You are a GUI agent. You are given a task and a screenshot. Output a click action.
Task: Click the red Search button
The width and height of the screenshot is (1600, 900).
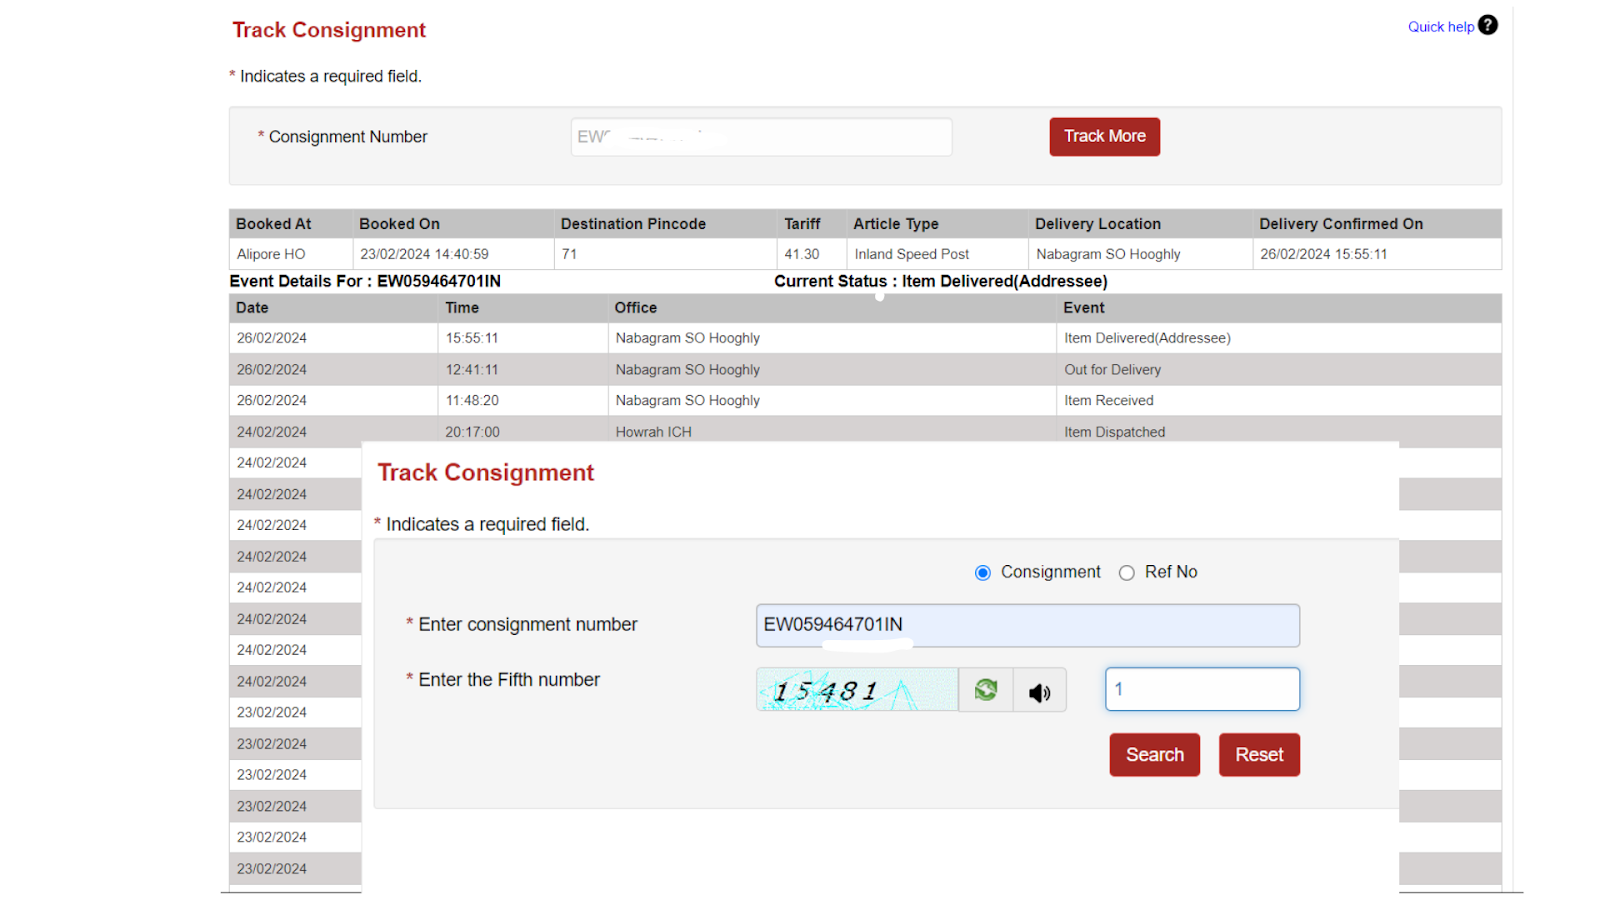1154,755
